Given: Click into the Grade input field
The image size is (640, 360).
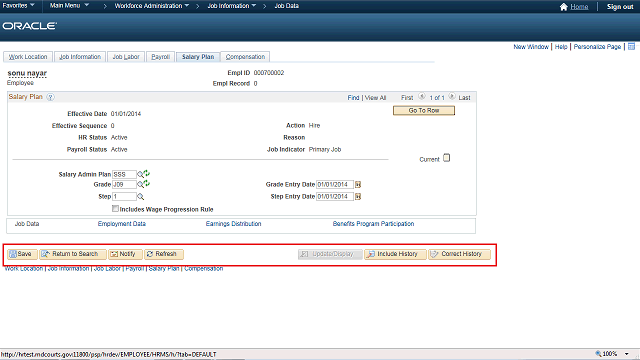Looking at the screenshot, I should (x=124, y=184).
